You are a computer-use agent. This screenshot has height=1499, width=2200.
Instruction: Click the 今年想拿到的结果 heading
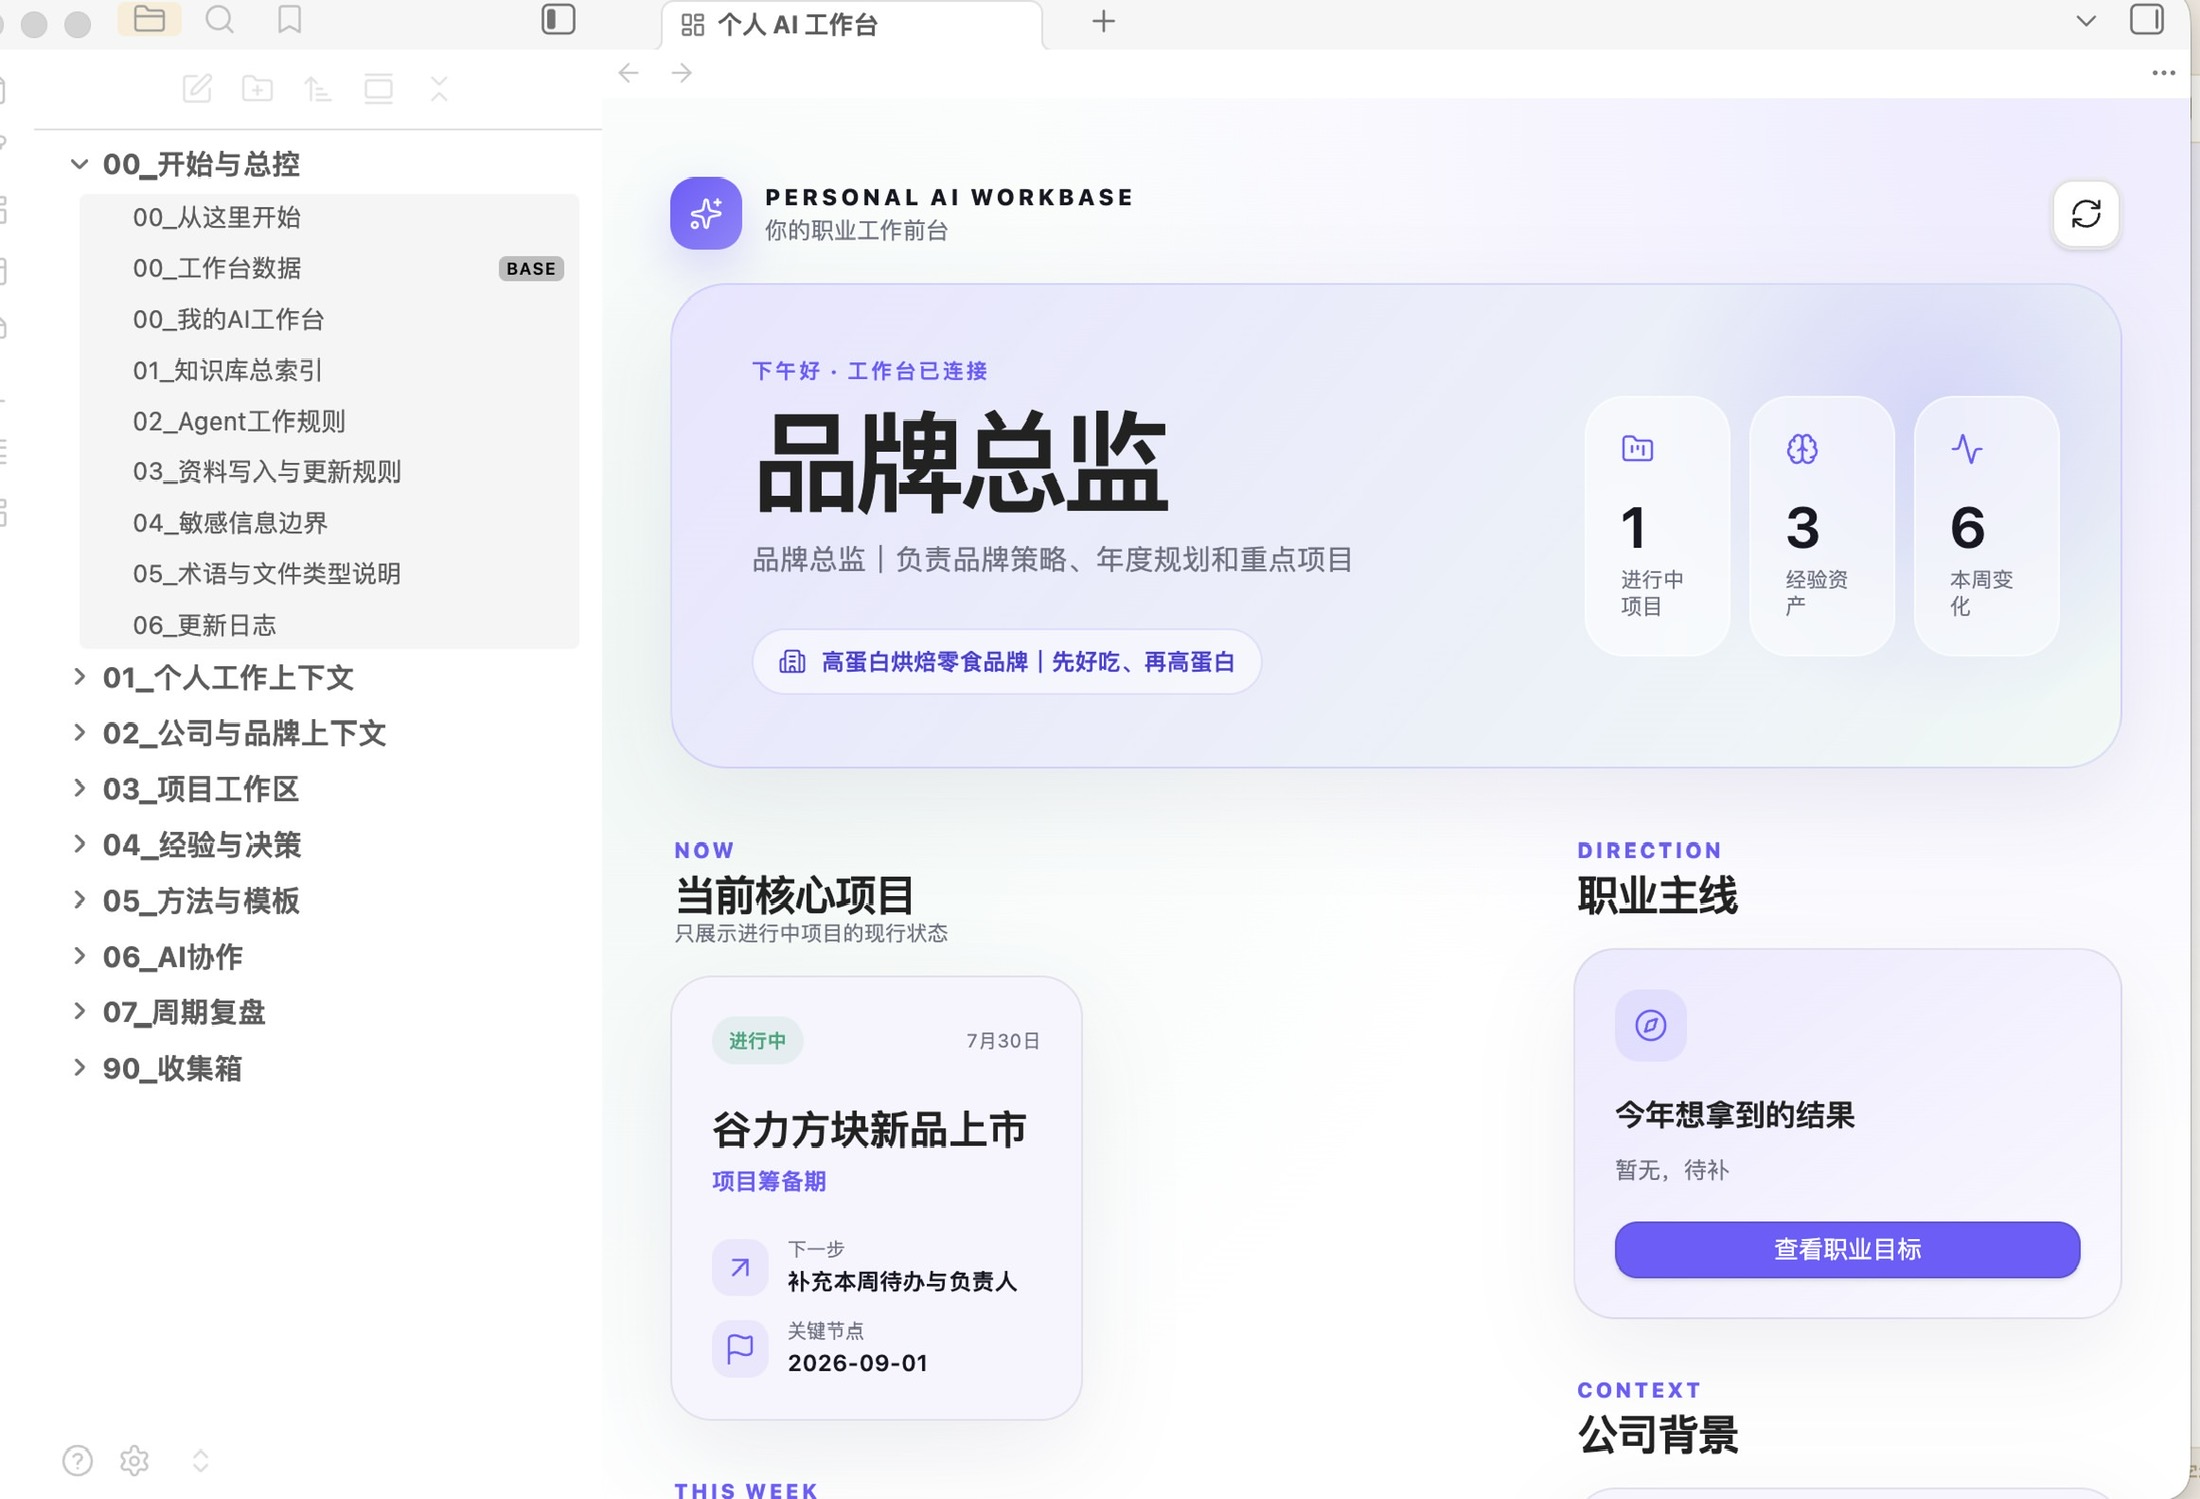1735,1114
